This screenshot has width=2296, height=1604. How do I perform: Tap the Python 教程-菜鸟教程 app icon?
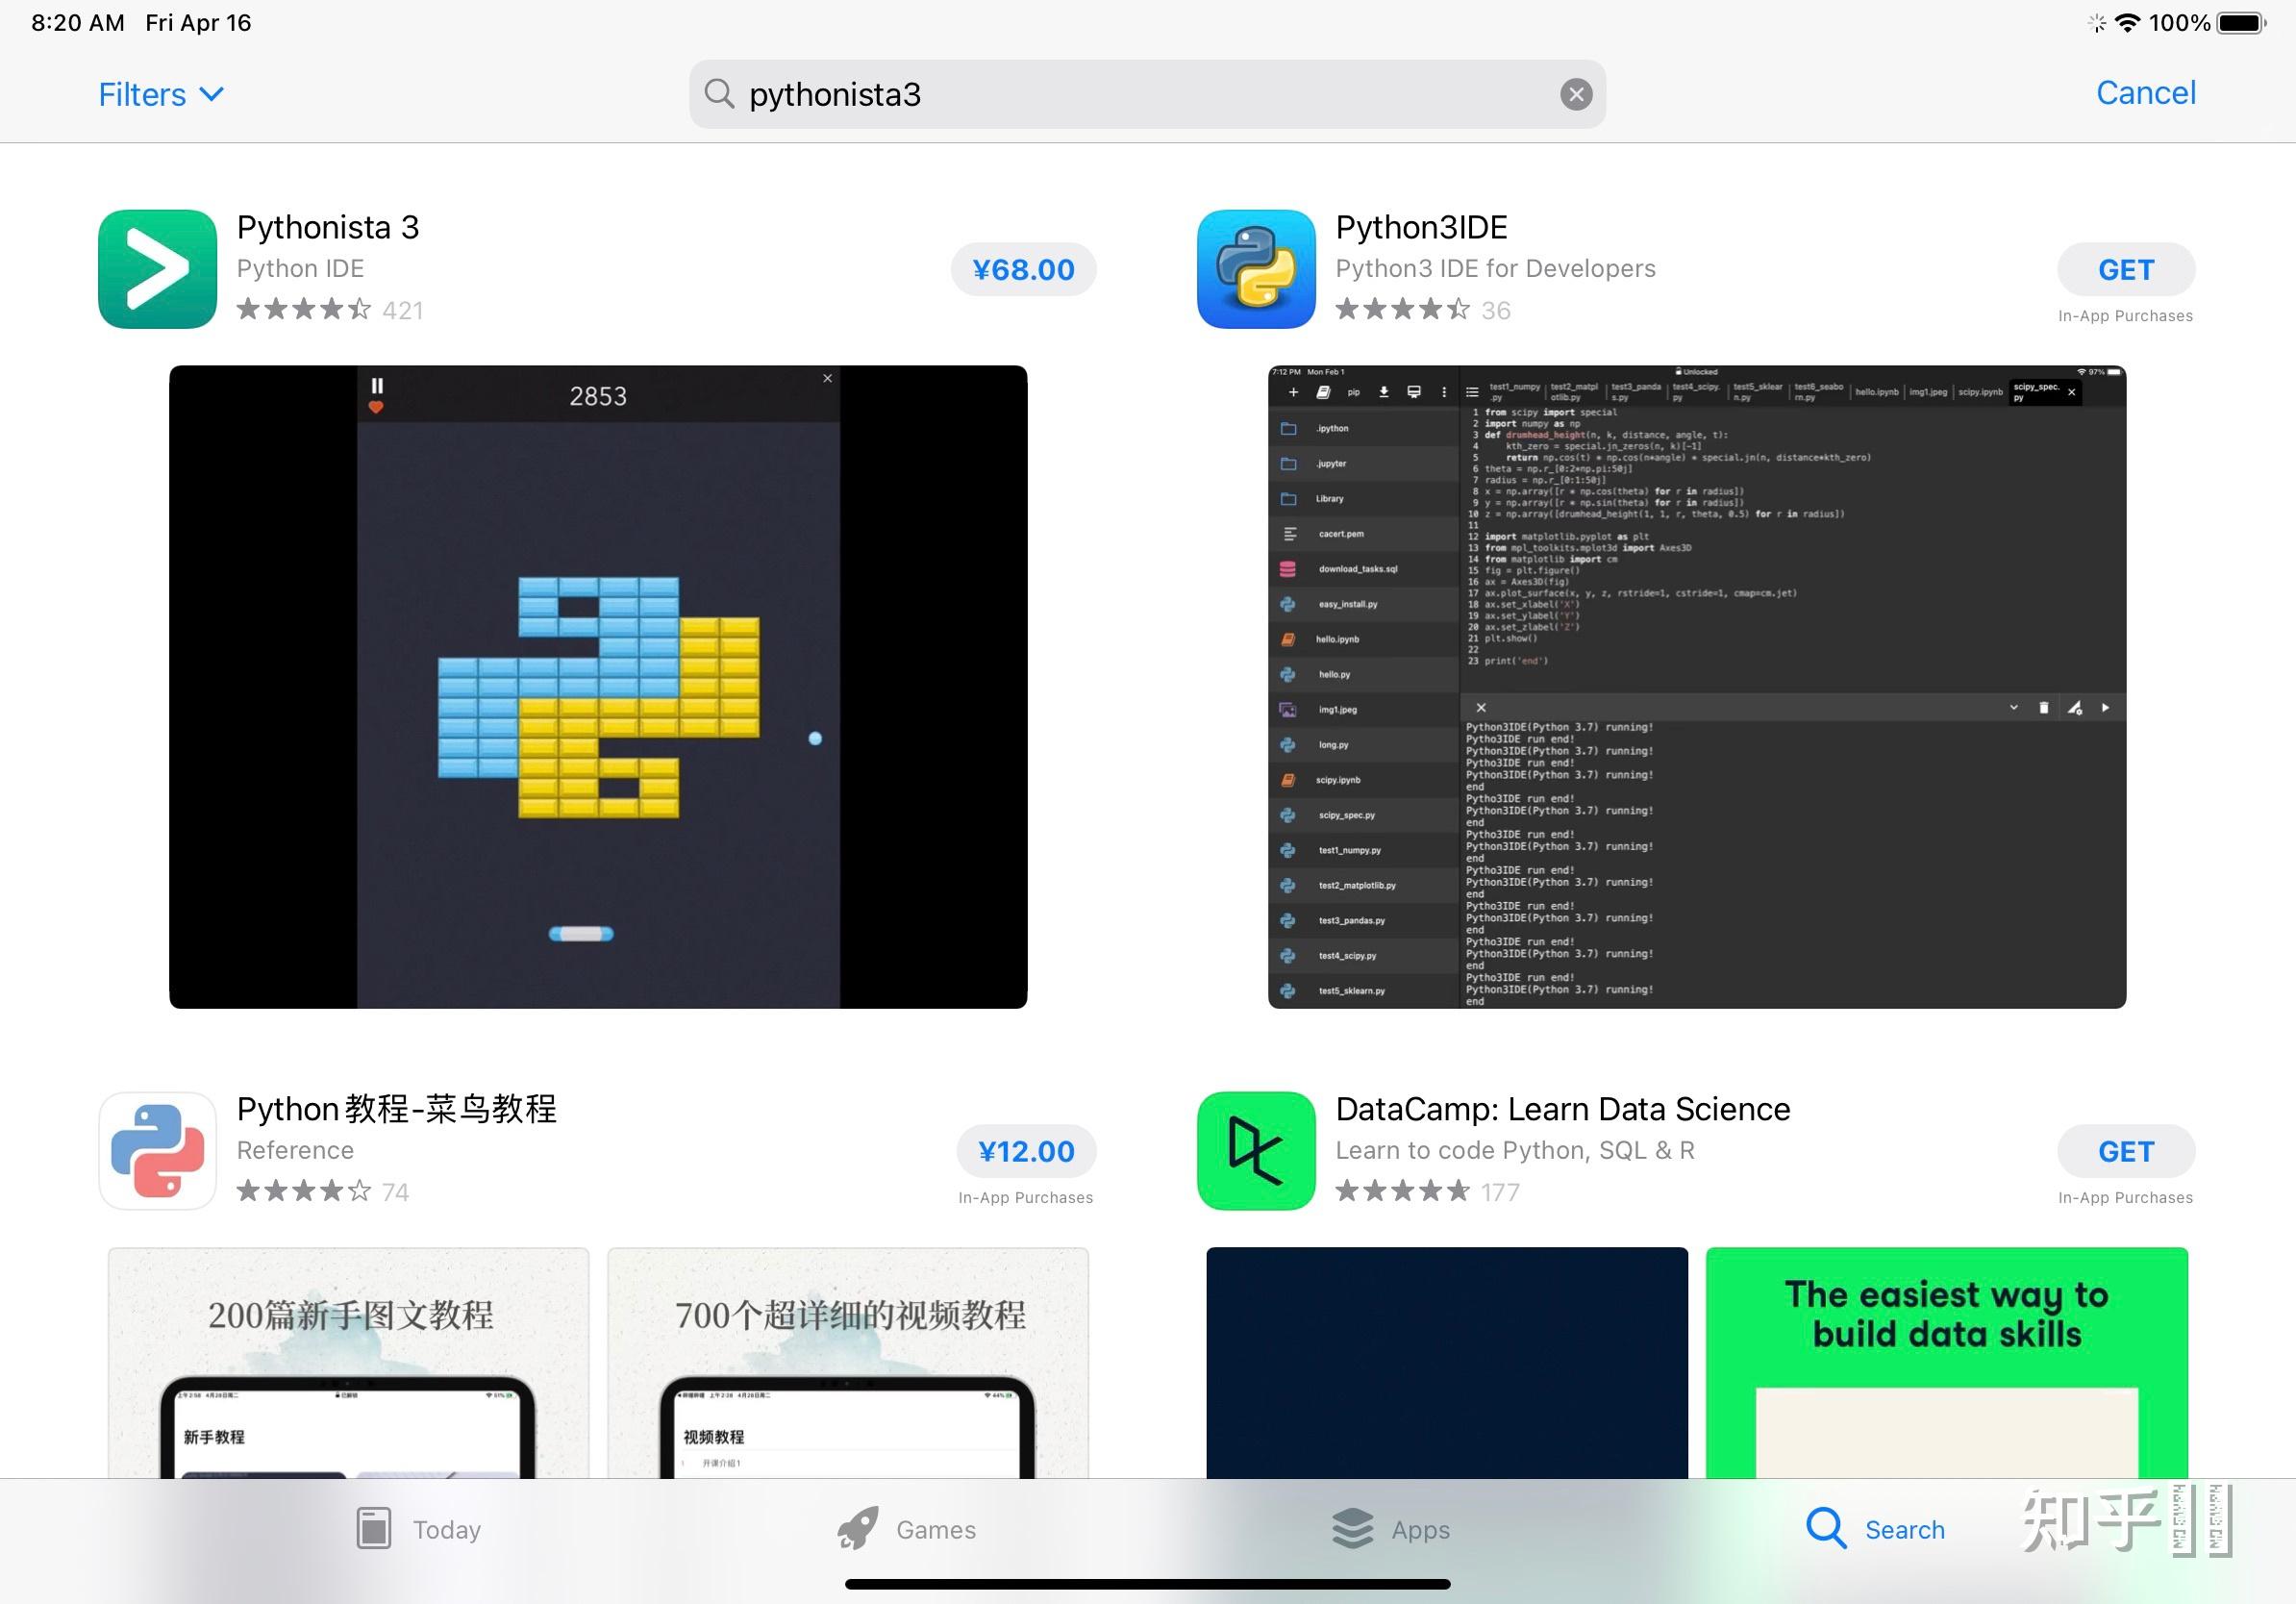point(157,1150)
